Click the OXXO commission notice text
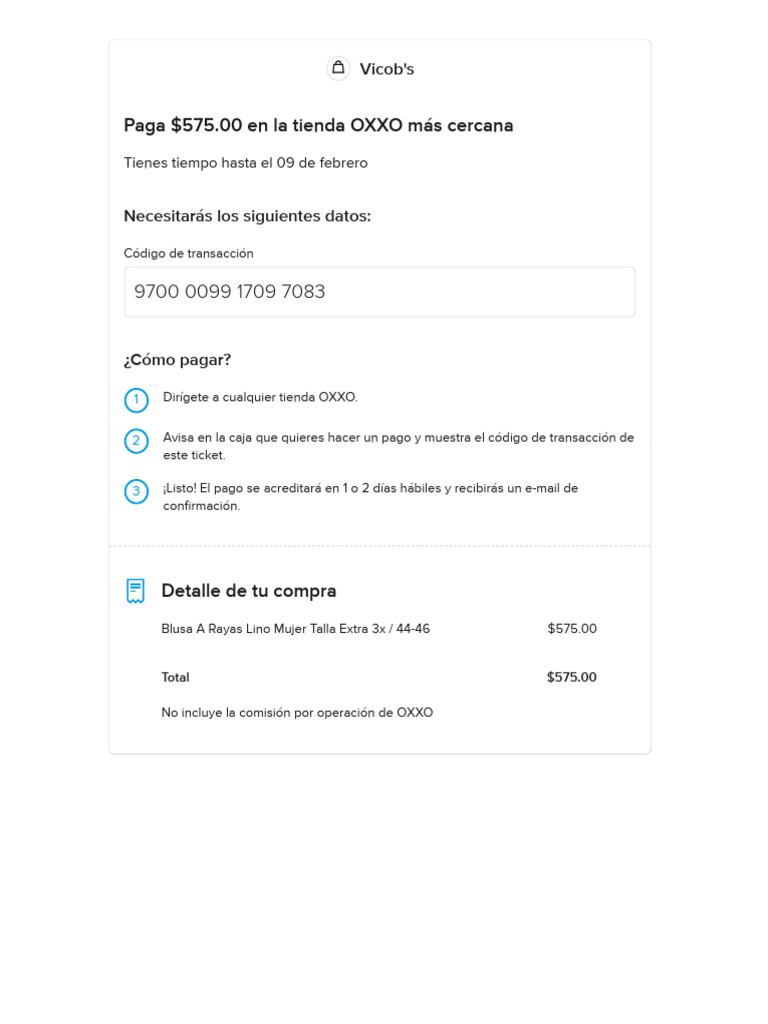 coord(297,713)
